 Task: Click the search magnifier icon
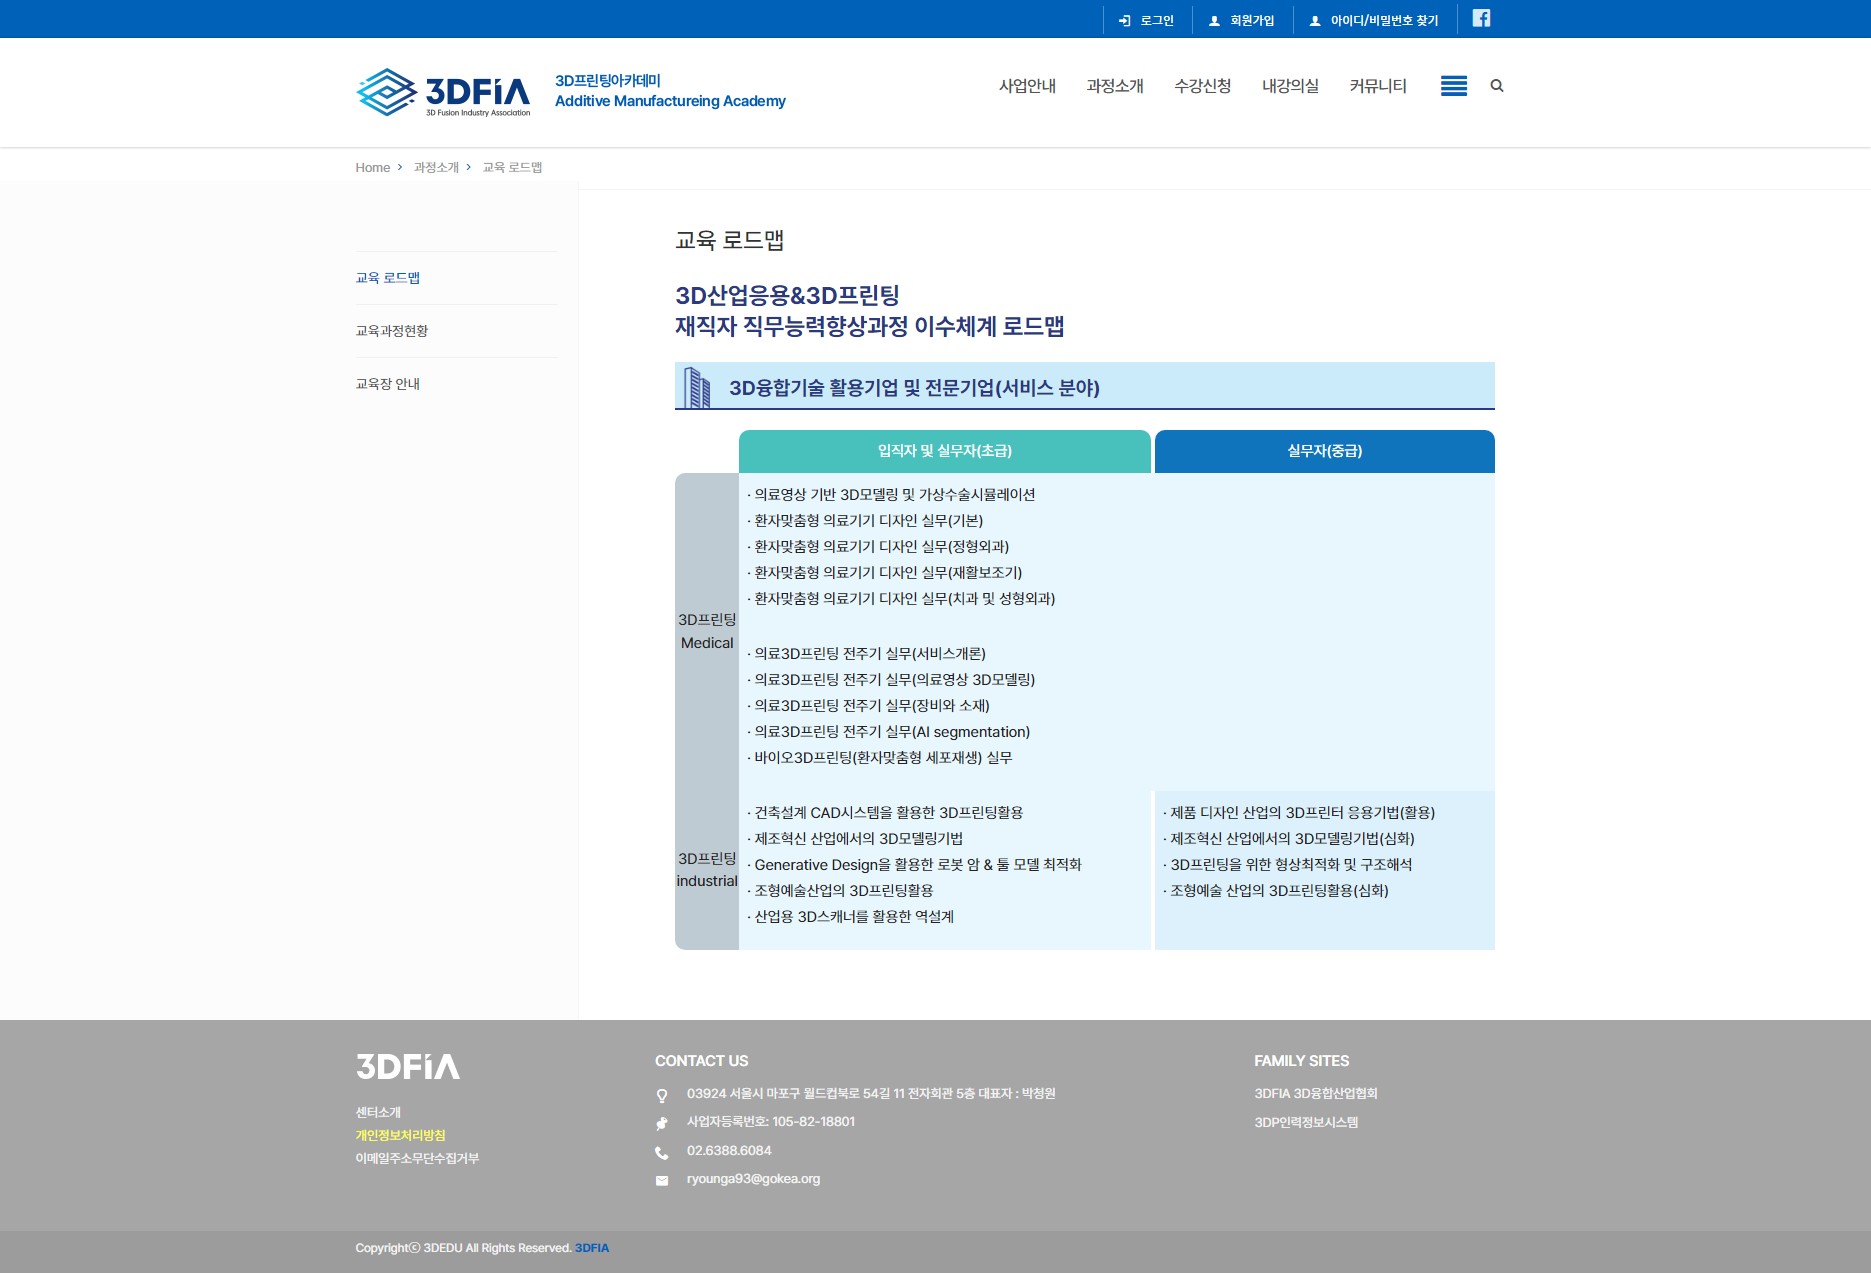tap(1496, 86)
